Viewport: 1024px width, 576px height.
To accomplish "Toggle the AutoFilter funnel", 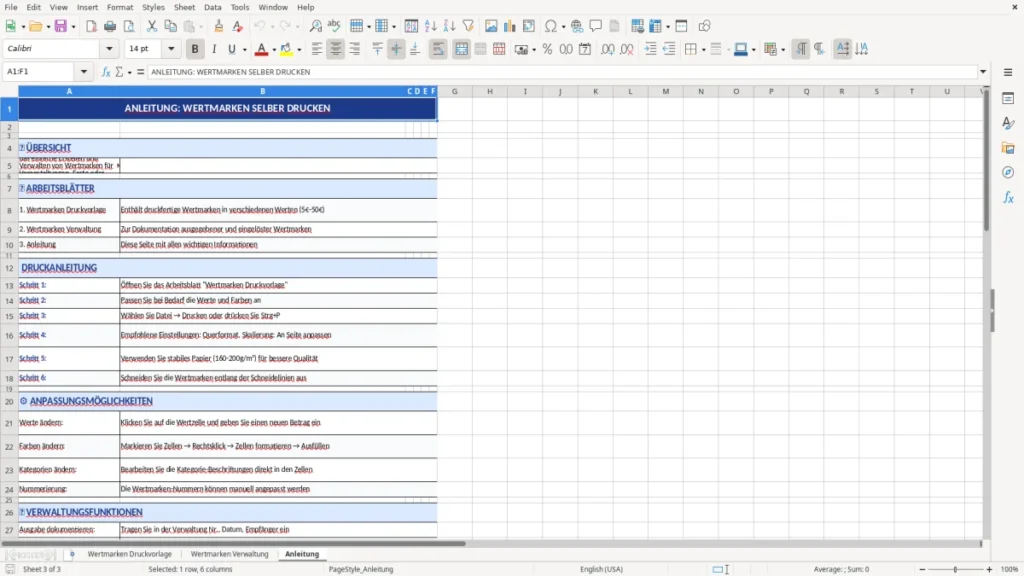I will [468, 26].
